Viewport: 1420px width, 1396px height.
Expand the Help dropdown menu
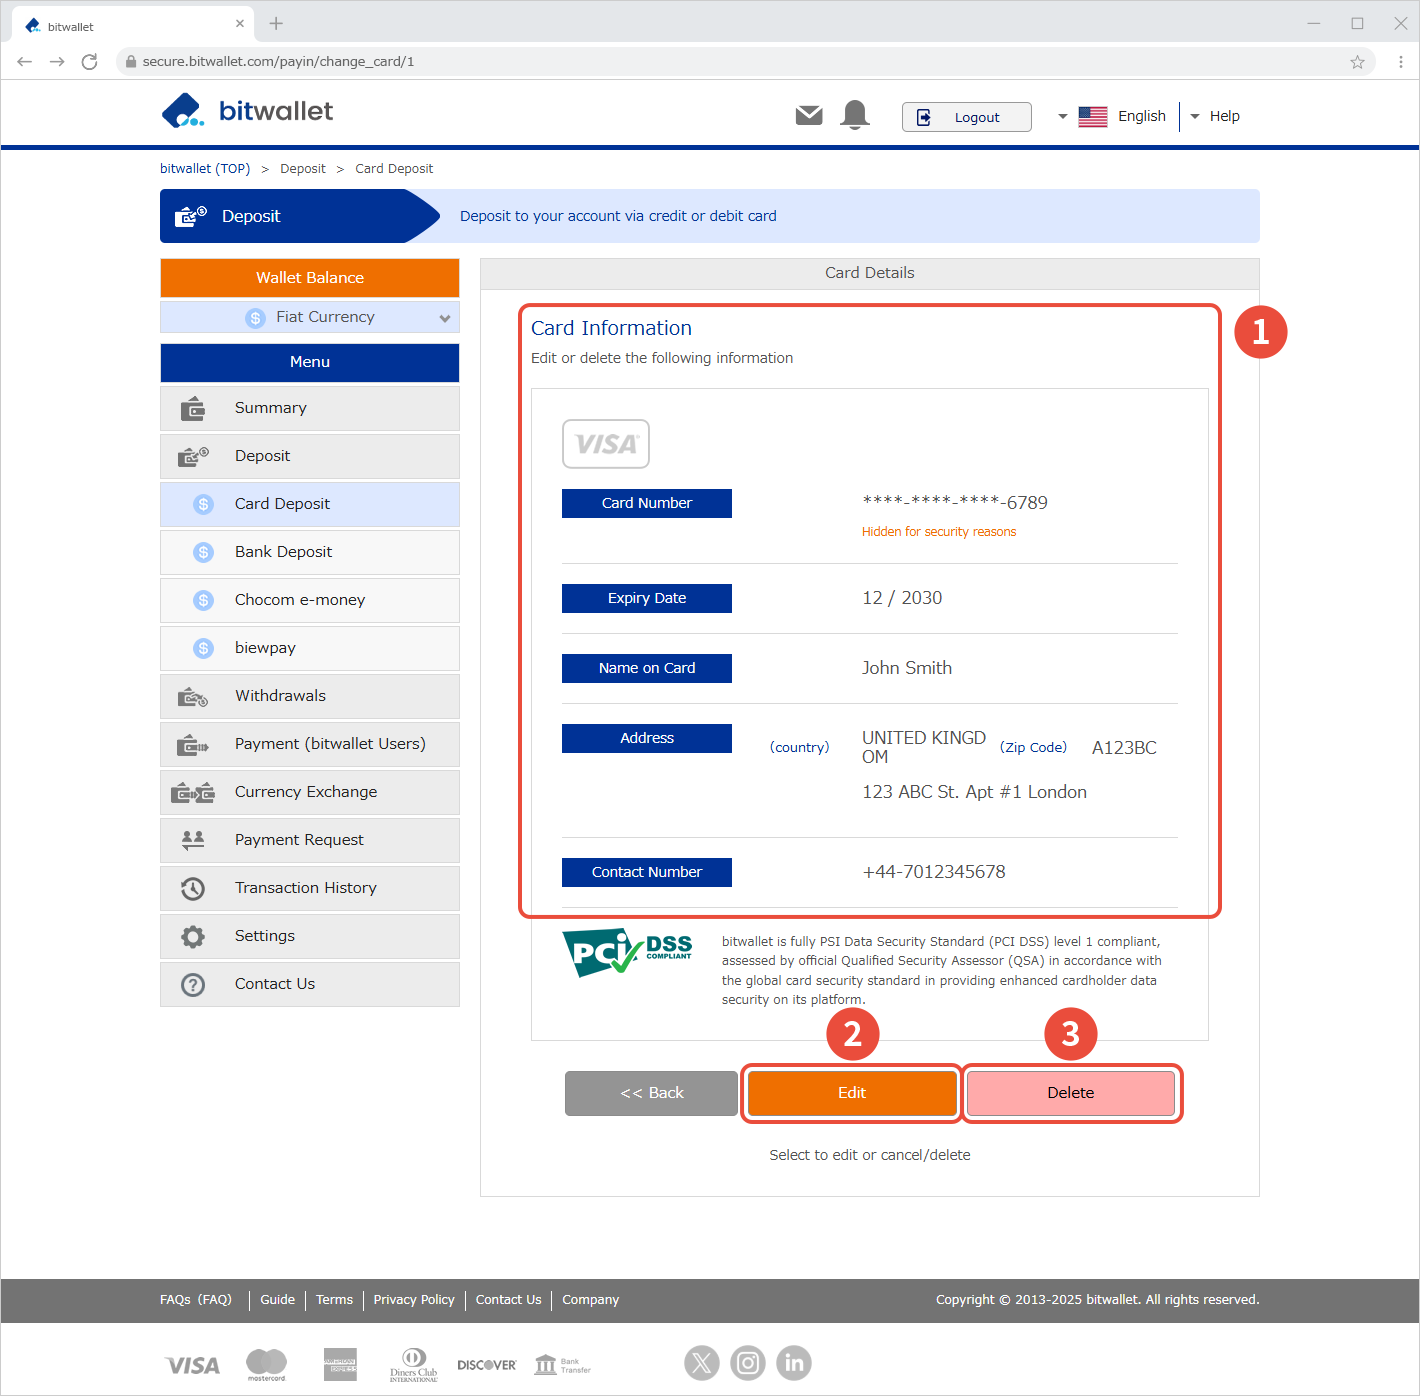(x=1215, y=117)
